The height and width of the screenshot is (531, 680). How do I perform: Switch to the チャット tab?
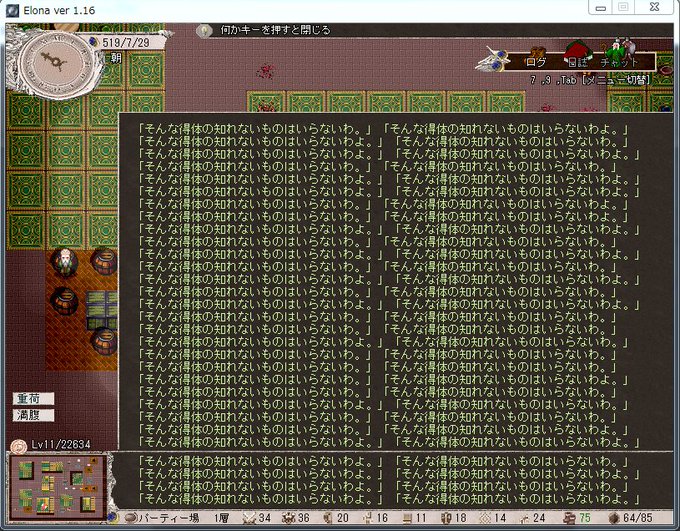tap(620, 62)
